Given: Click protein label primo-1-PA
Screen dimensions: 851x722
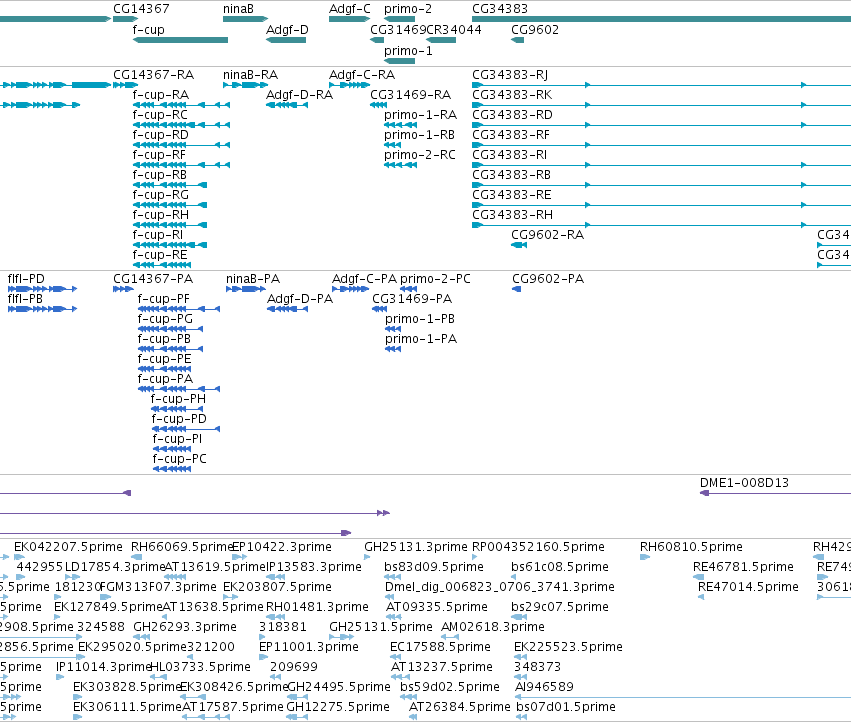Looking at the screenshot, I should point(421,339).
